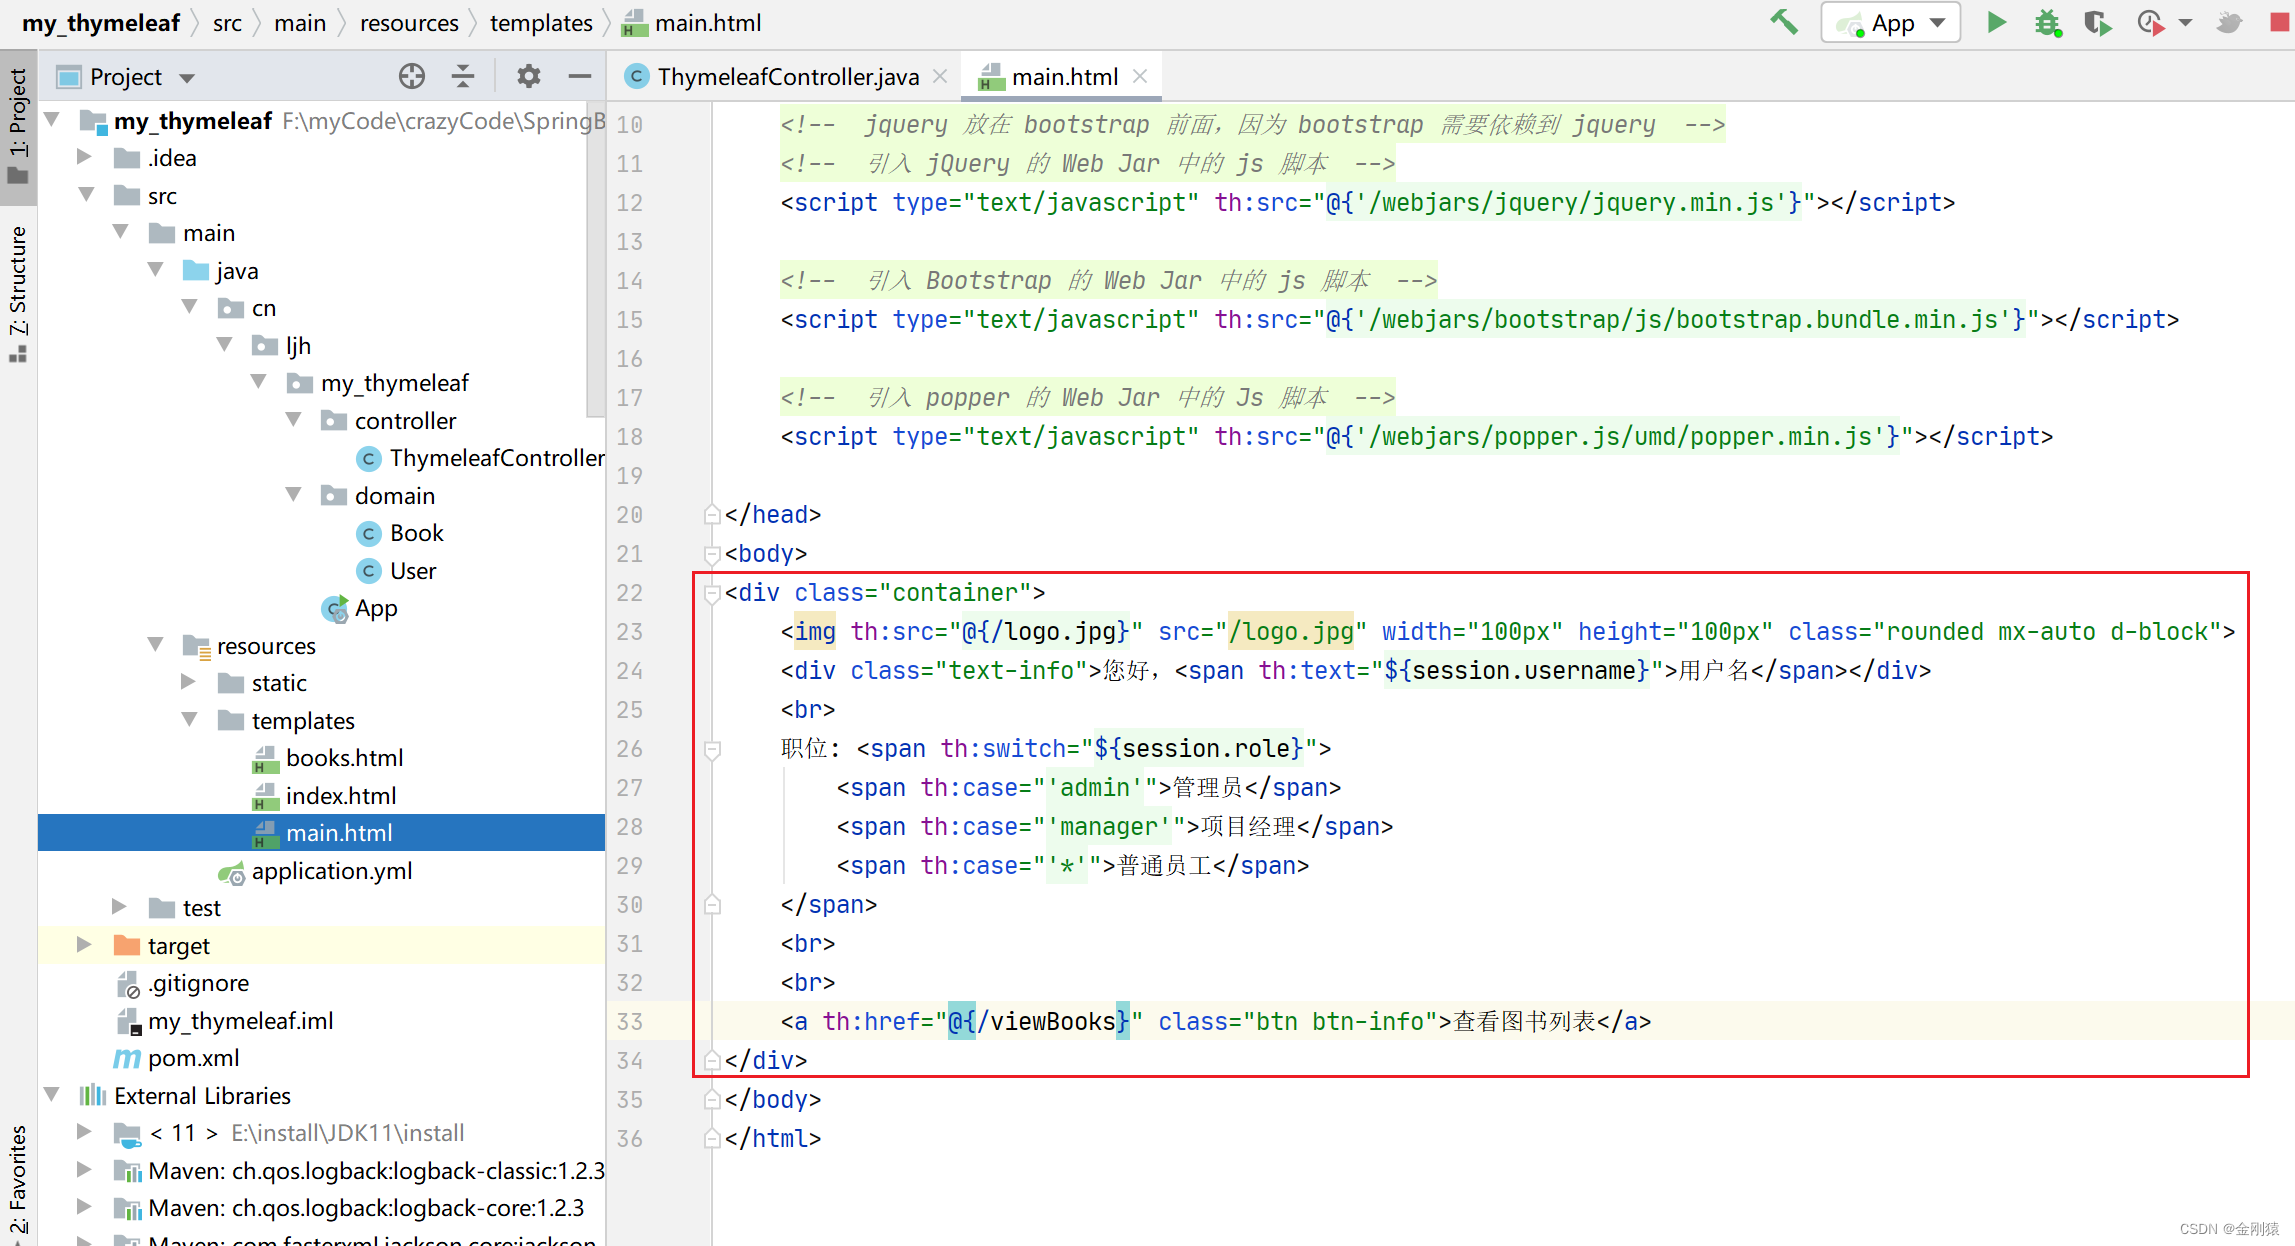
Task: Click the locate current file crosshair icon
Action: [411, 76]
